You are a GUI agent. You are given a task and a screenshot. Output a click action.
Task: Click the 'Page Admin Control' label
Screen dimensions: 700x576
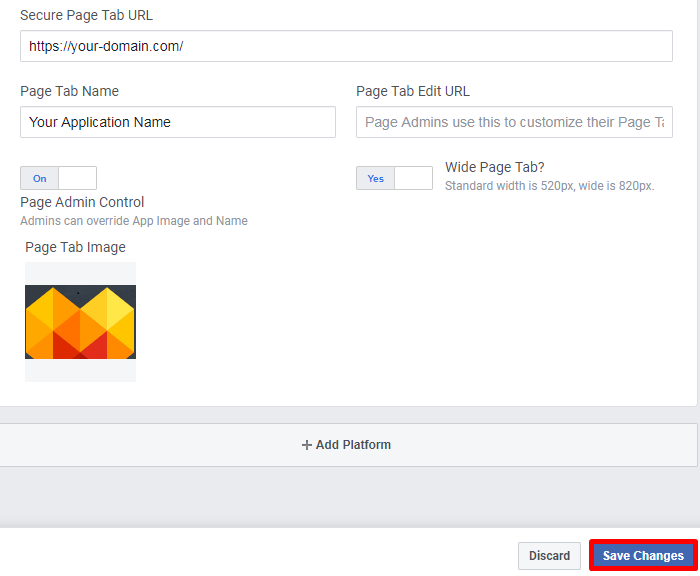coord(82,202)
